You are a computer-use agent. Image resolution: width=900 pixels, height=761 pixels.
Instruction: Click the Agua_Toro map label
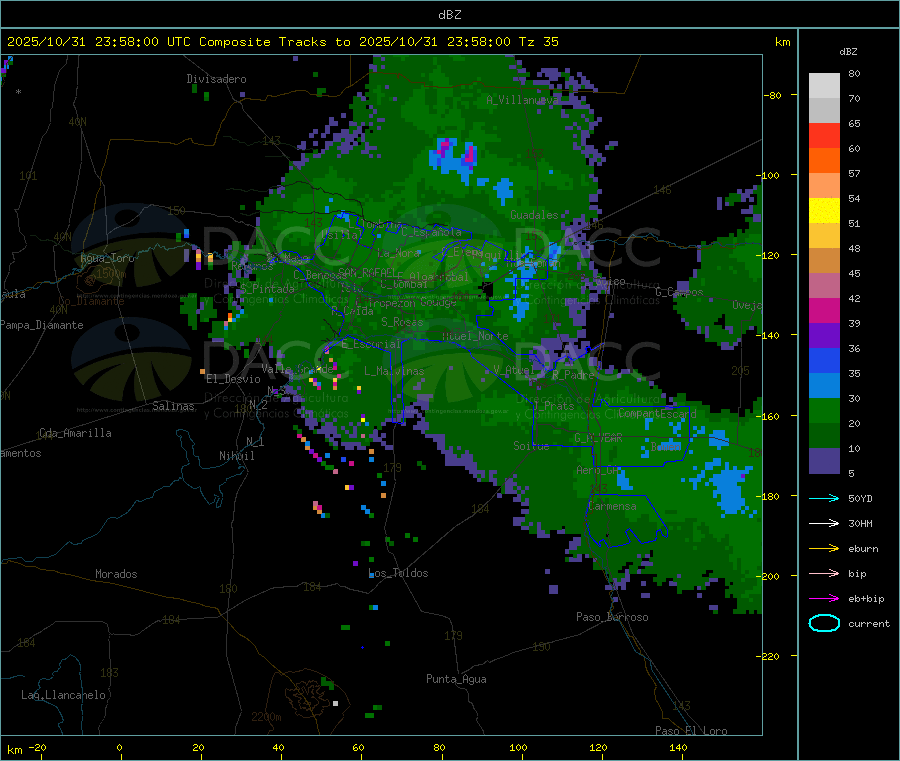[107, 258]
